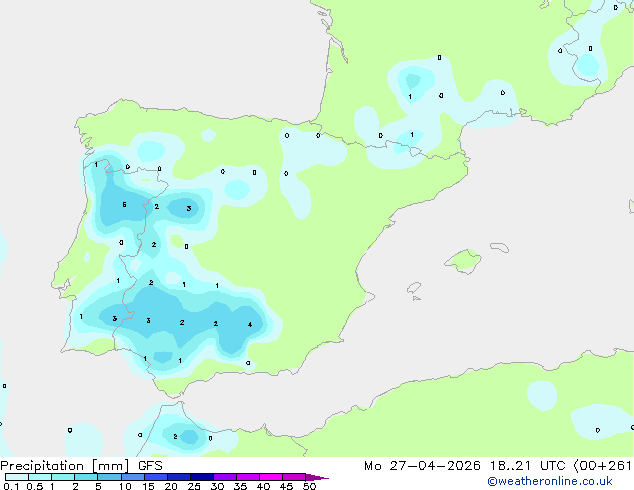
Task: Click the legend arrow tip above 50 mm
Action: pyautogui.click(x=317, y=477)
